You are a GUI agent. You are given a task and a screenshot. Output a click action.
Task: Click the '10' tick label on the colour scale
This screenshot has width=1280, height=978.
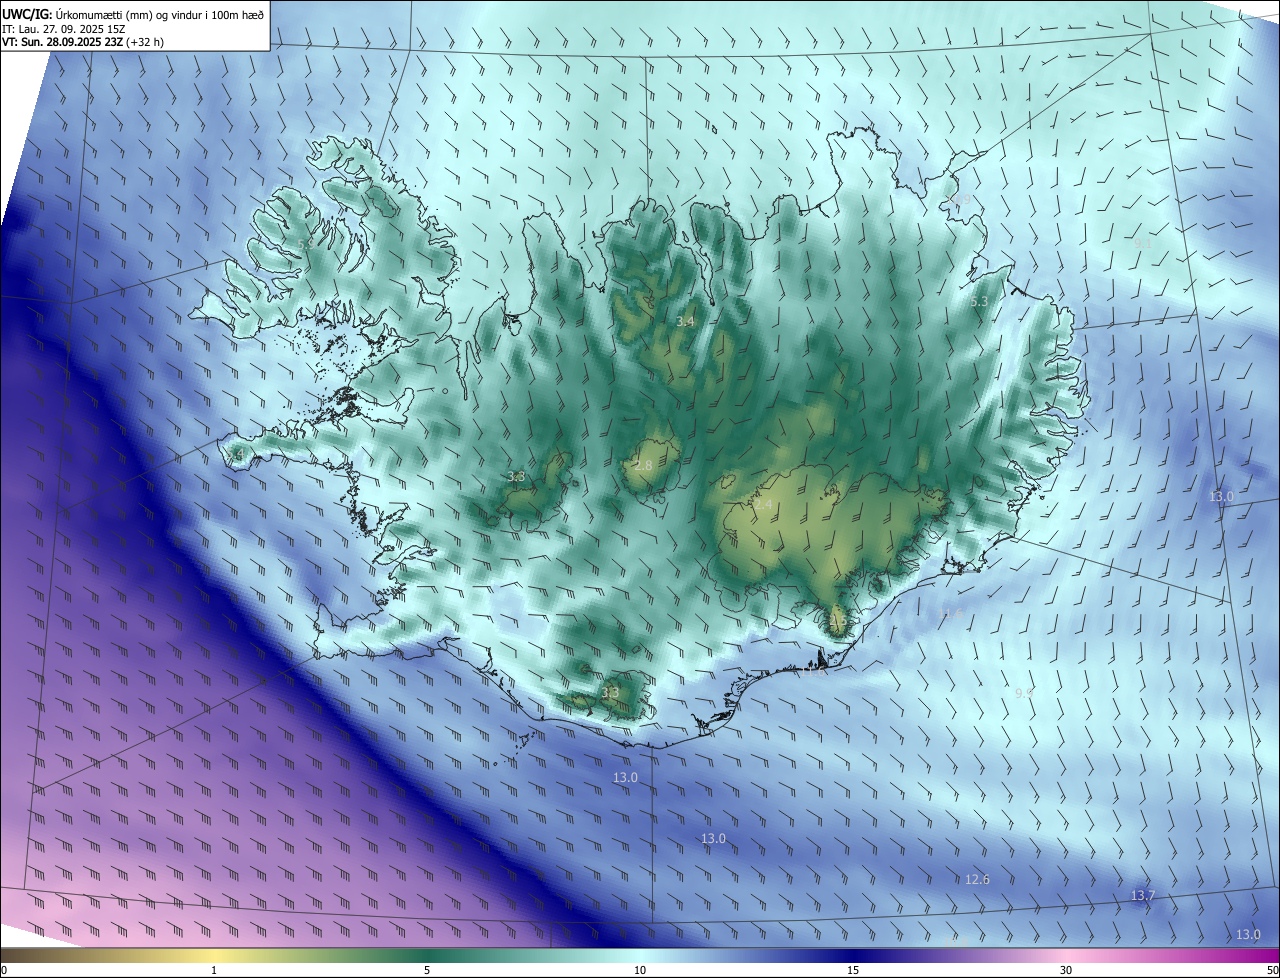[640, 970]
